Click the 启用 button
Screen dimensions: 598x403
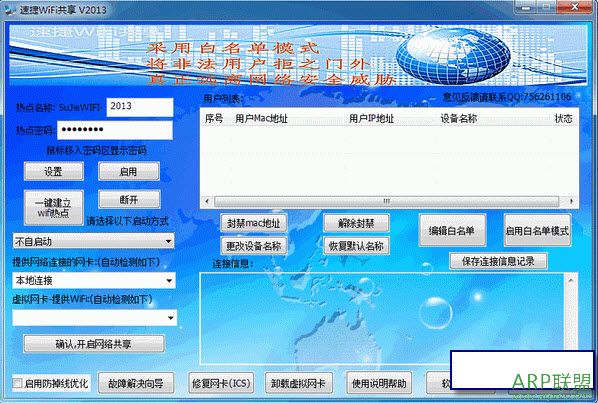(129, 171)
